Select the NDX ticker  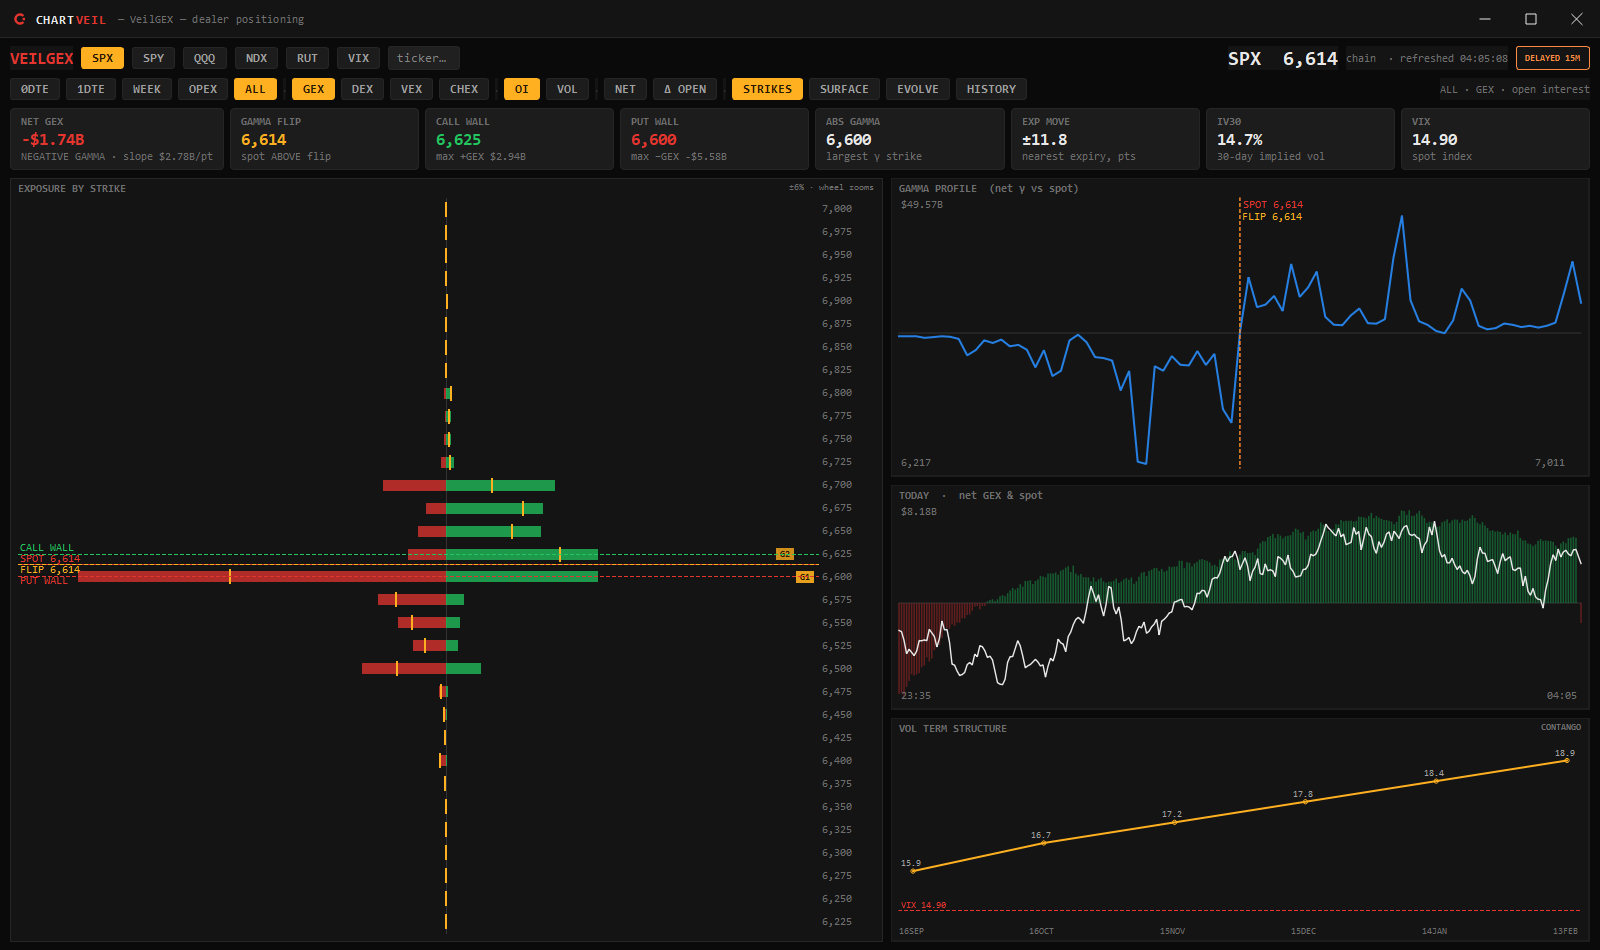coord(256,58)
